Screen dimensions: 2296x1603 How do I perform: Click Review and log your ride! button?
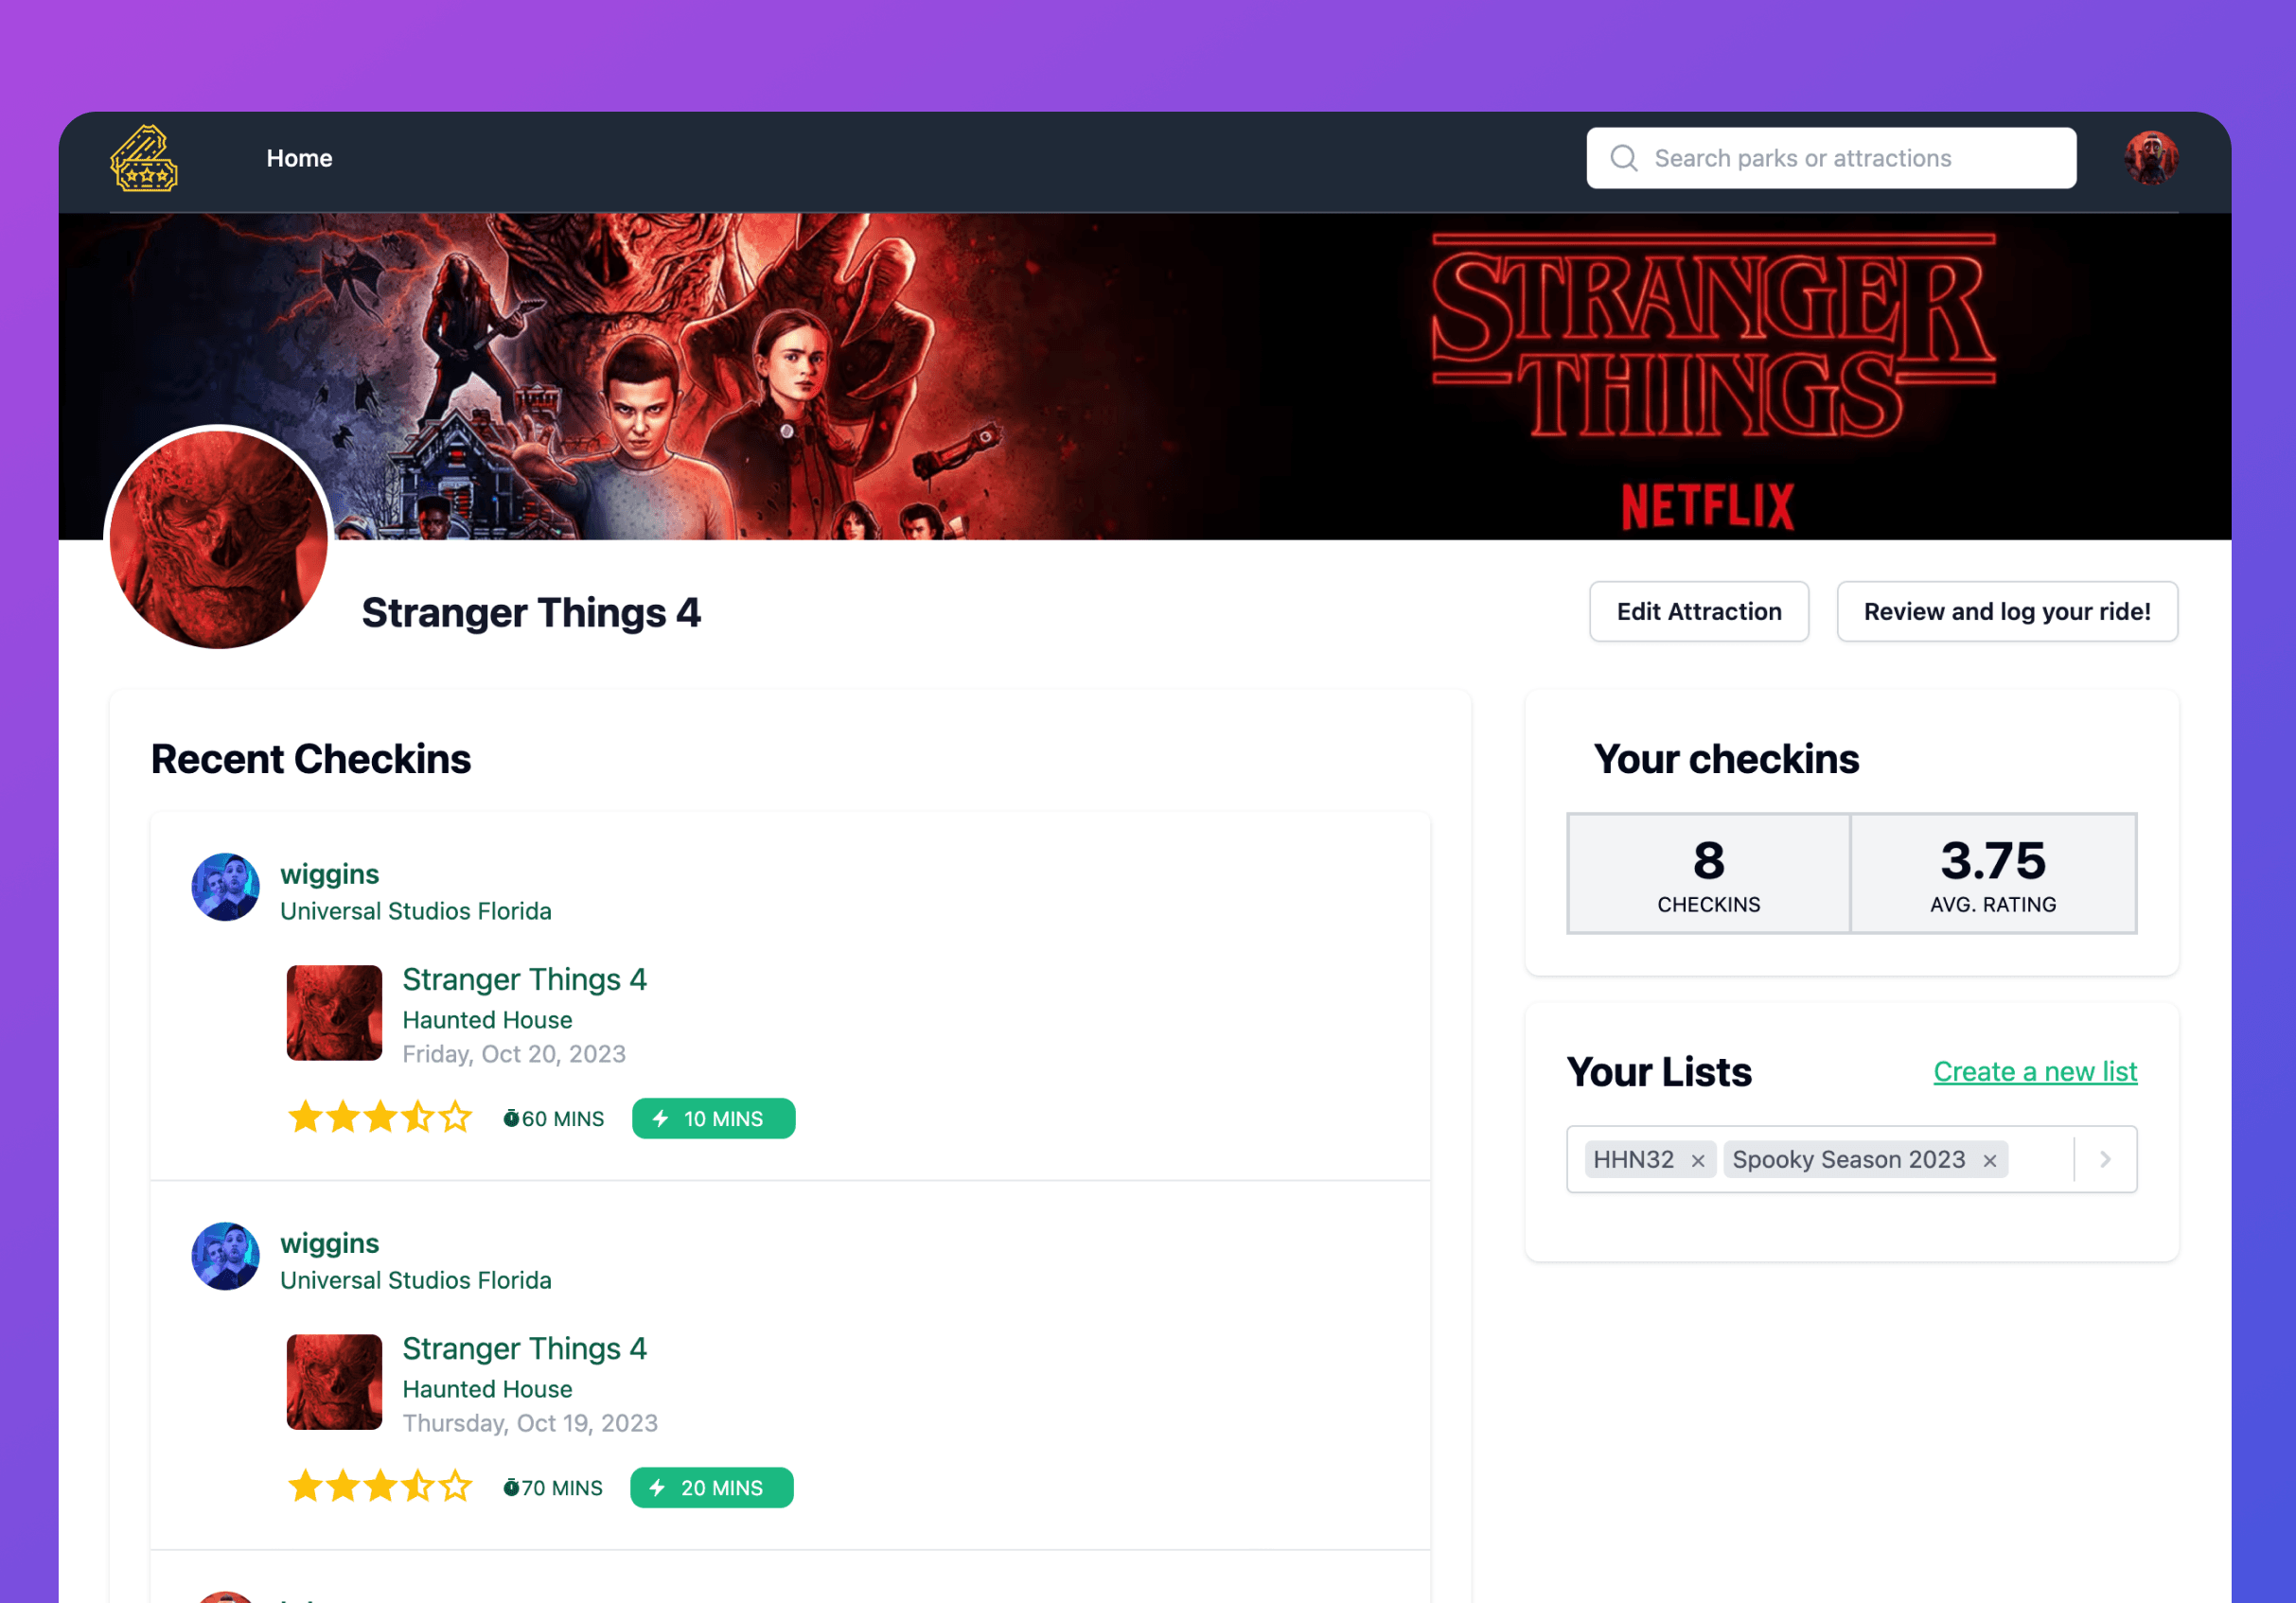click(x=2006, y=611)
